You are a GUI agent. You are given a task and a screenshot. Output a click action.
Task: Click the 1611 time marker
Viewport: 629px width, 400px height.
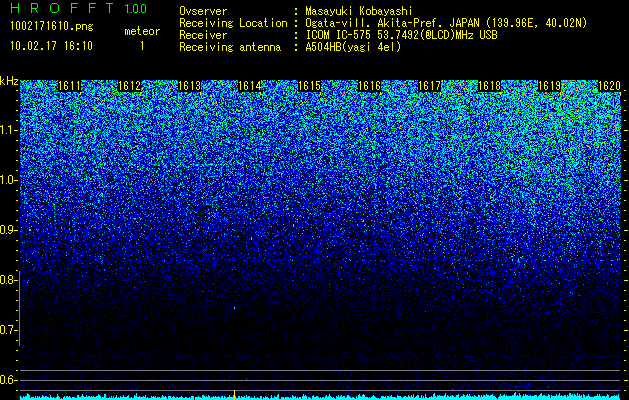point(69,86)
